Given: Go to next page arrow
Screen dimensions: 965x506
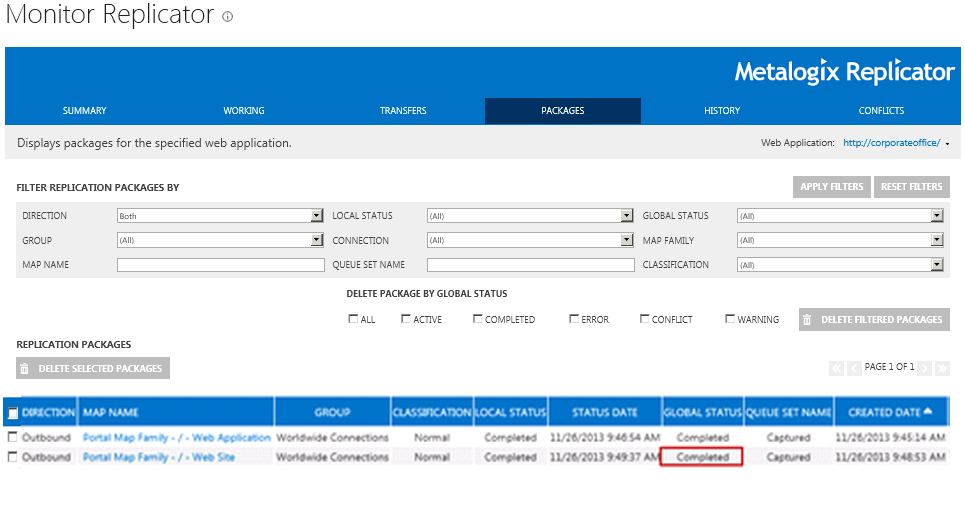Looking at the screenshot, I should [x=925, y=368].
